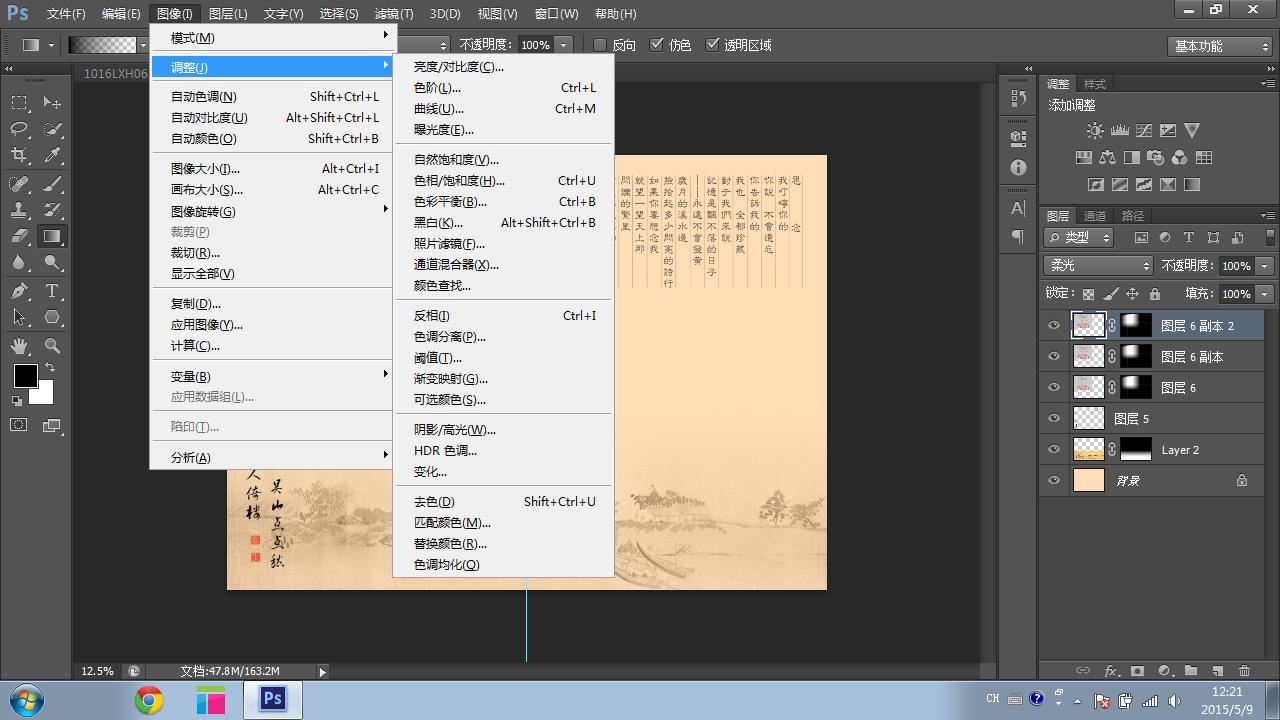Select the Lasso tool
The width and height of the screenshot is (1280, 720).
19,129
